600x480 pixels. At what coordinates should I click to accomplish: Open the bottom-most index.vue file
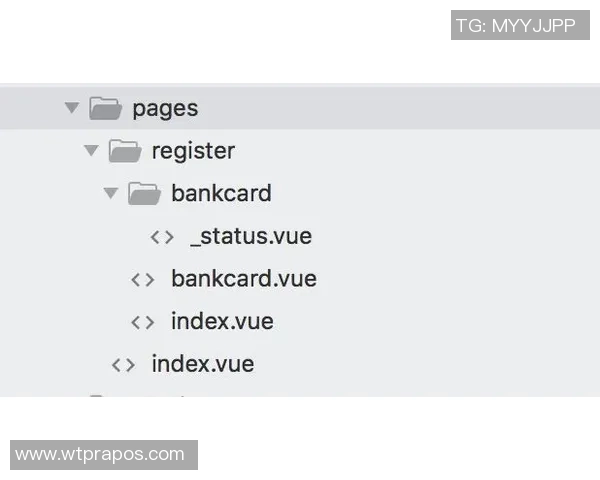point(202,365)
